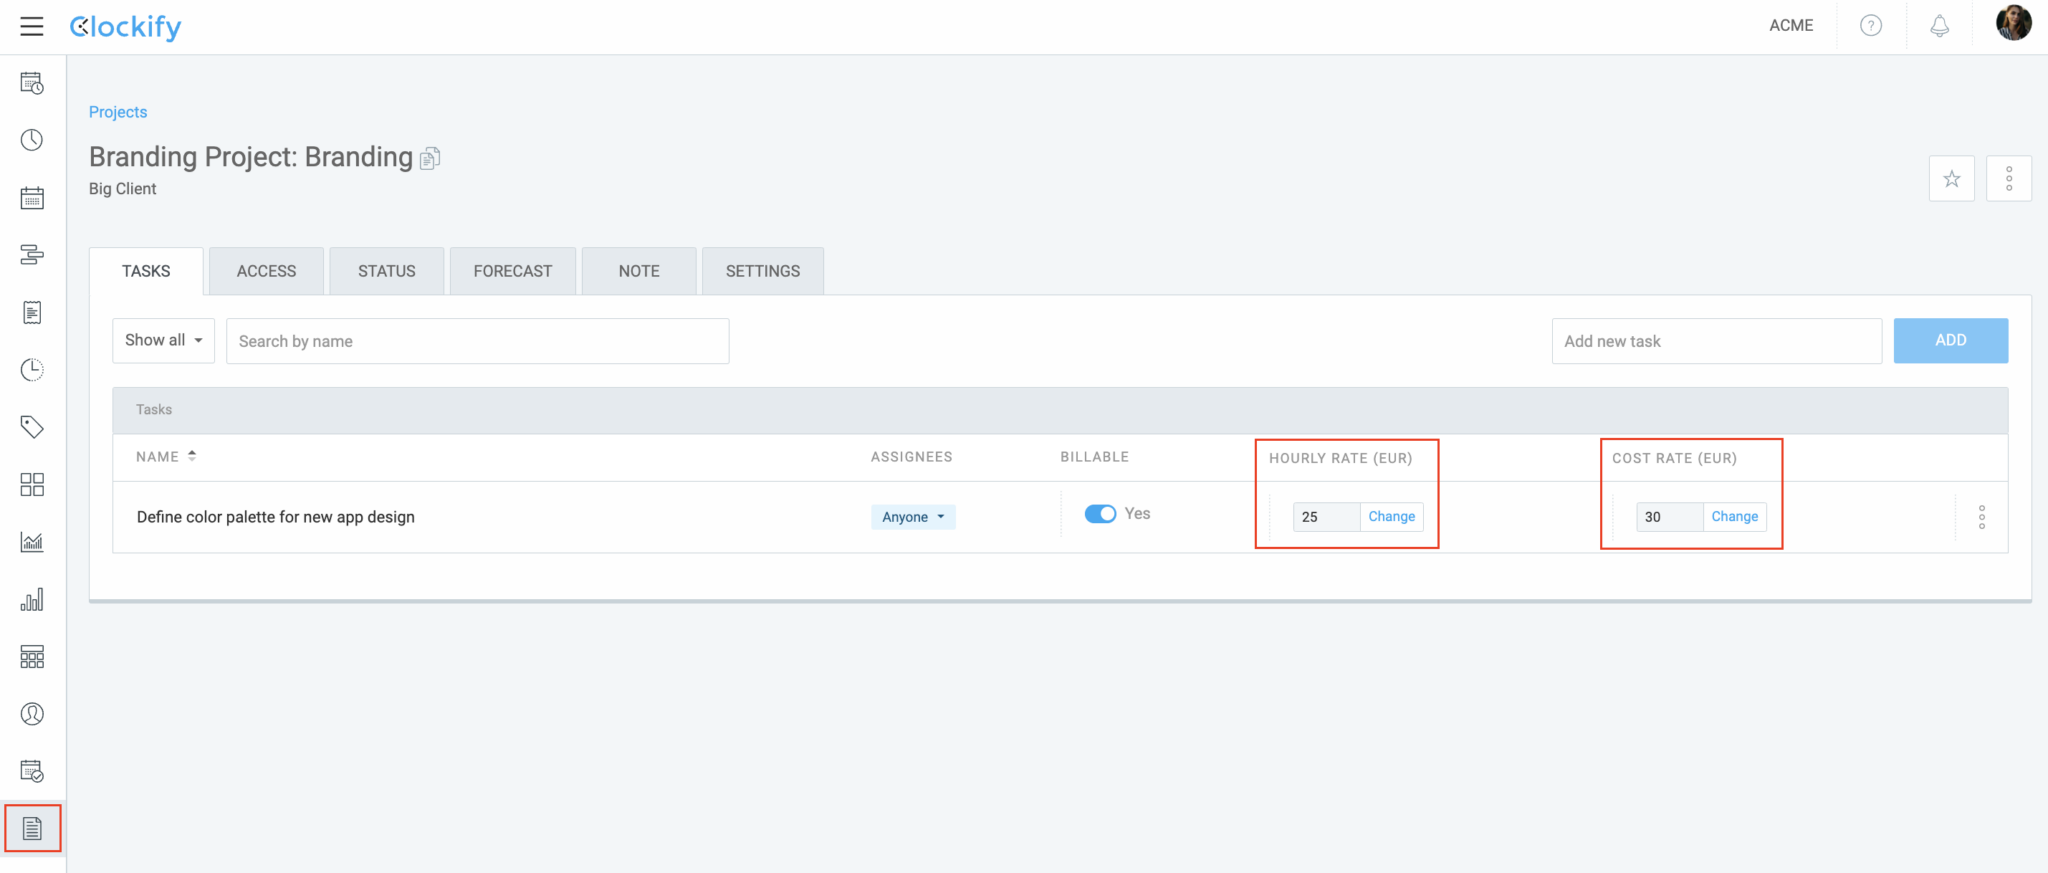The width and height of the screenshot is (2048, 873).
Task: Expand the Show all filter dropdown
Action: coord(163,341)
